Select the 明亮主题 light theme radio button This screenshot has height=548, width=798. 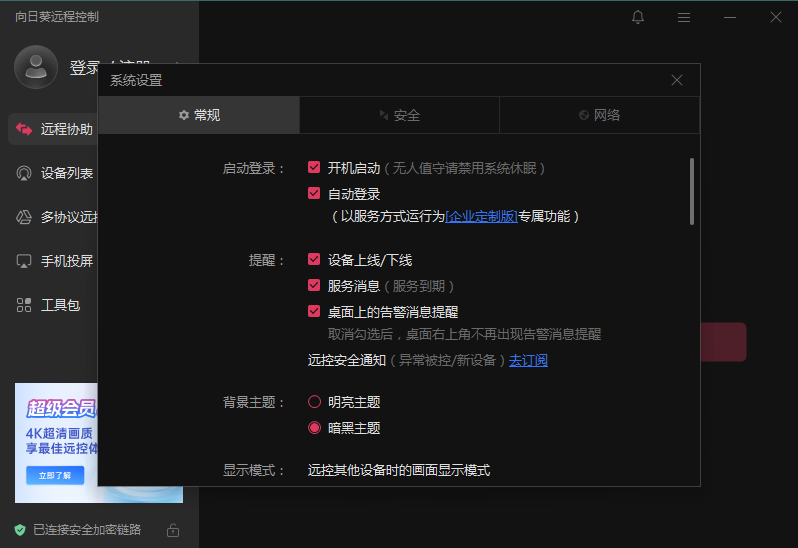(x=314, y=402)
